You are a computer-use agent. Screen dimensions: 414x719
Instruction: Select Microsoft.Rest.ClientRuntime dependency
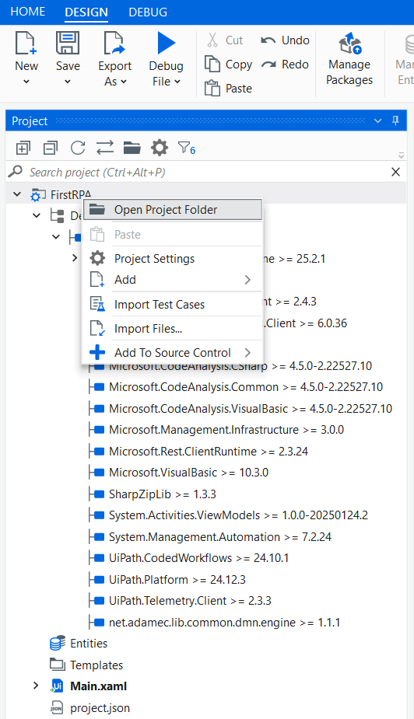coord(209,451)
